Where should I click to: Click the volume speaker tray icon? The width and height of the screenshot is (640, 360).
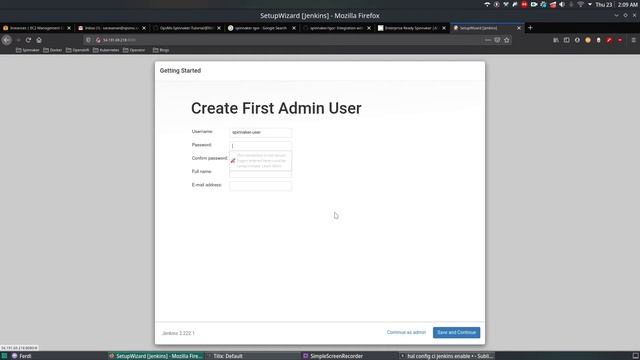point(562,4)
